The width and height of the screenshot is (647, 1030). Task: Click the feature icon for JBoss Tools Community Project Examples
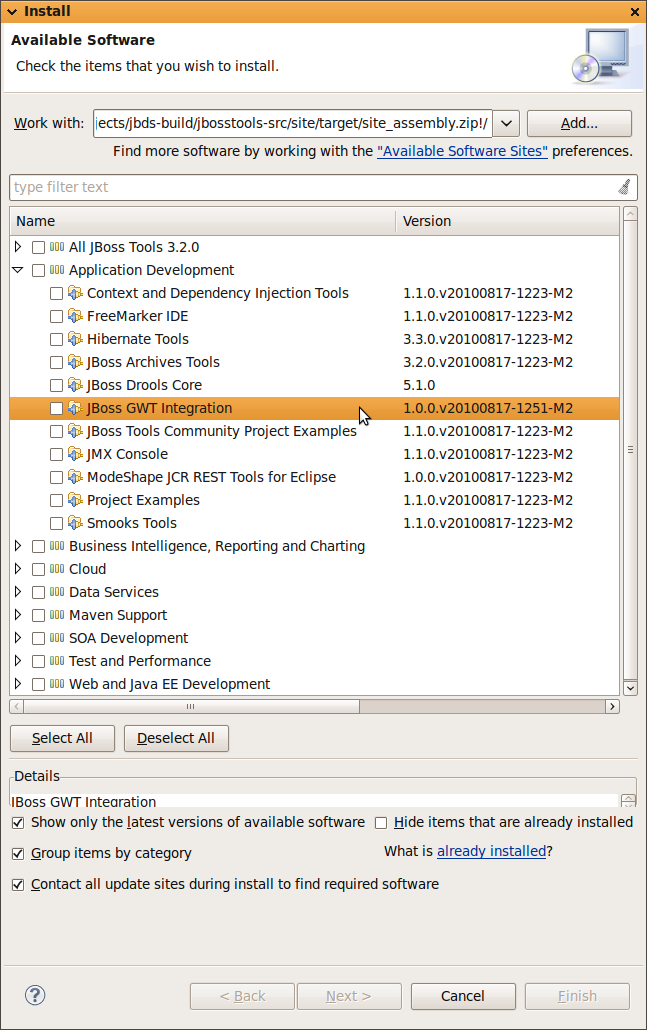76,431
